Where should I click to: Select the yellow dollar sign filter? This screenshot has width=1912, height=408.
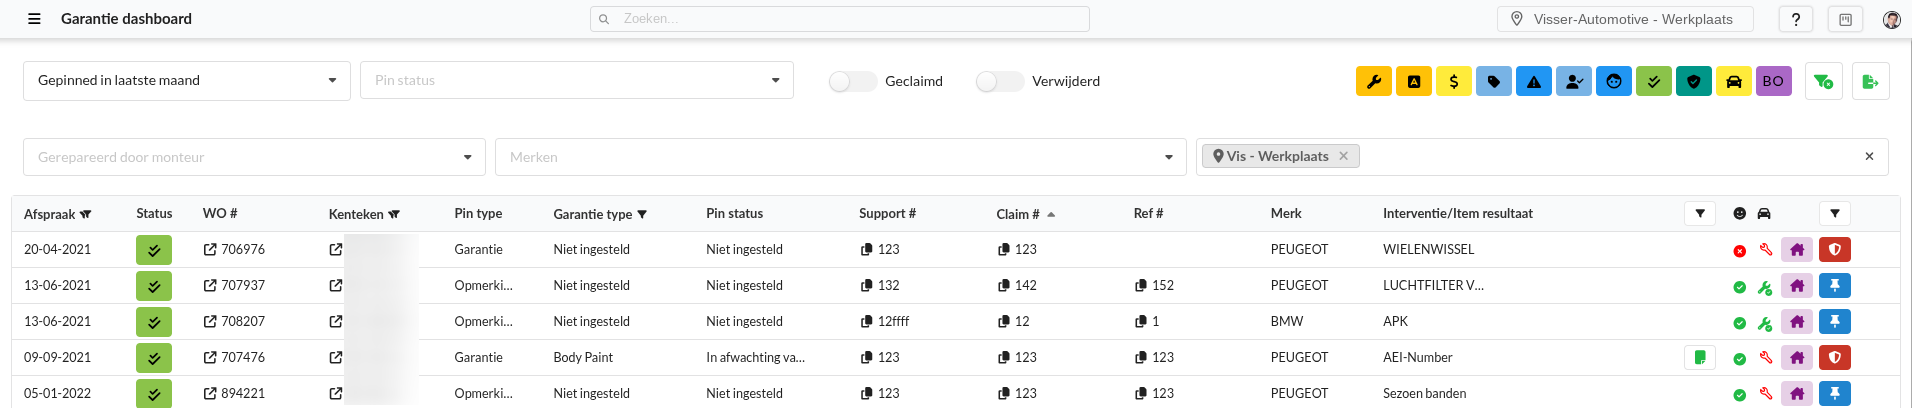1453,81
